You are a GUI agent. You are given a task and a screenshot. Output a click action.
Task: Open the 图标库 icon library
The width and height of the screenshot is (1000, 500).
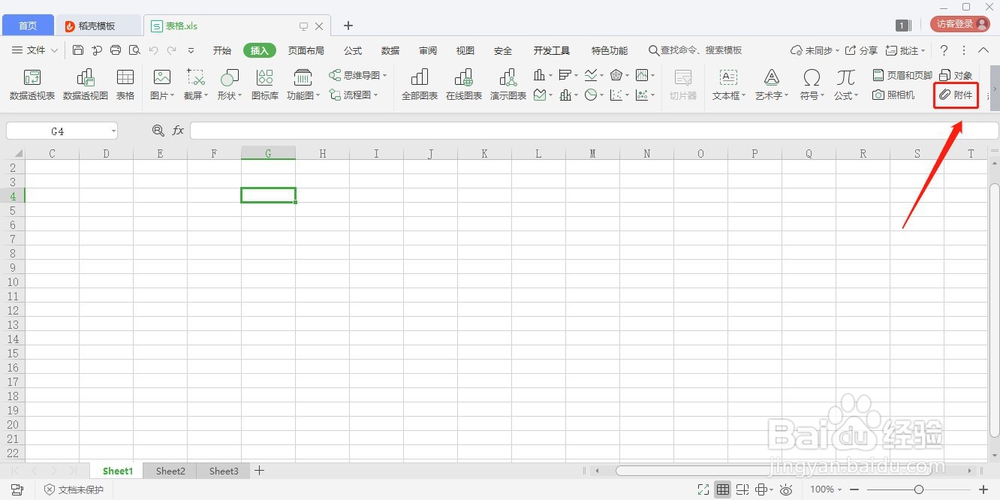265,85
